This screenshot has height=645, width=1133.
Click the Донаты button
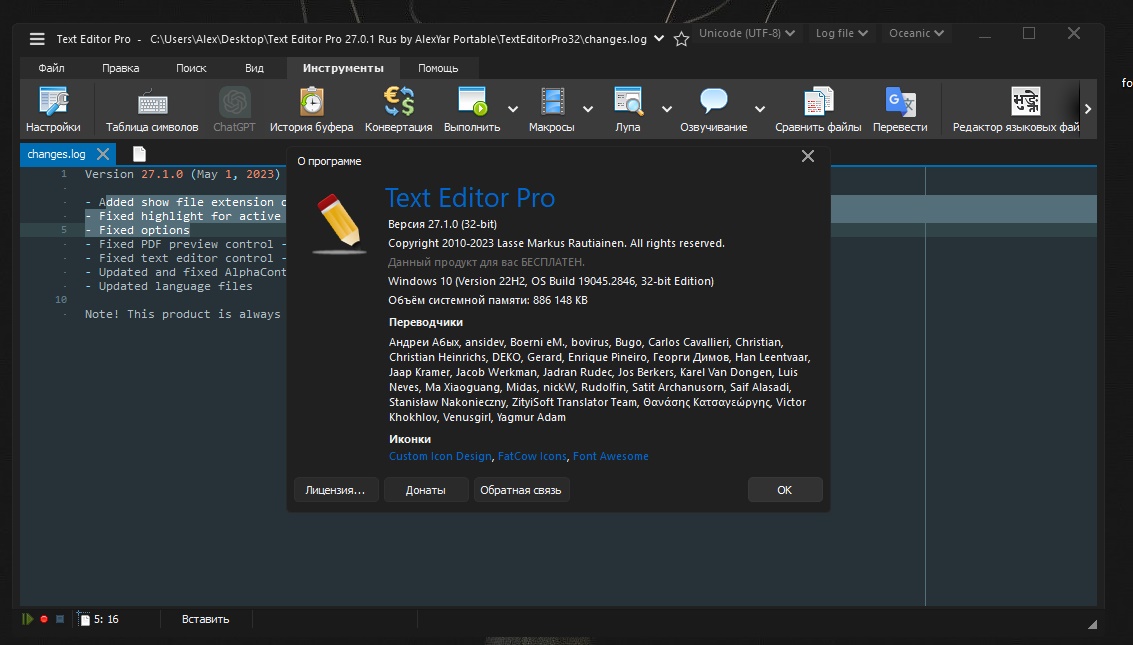426,490
